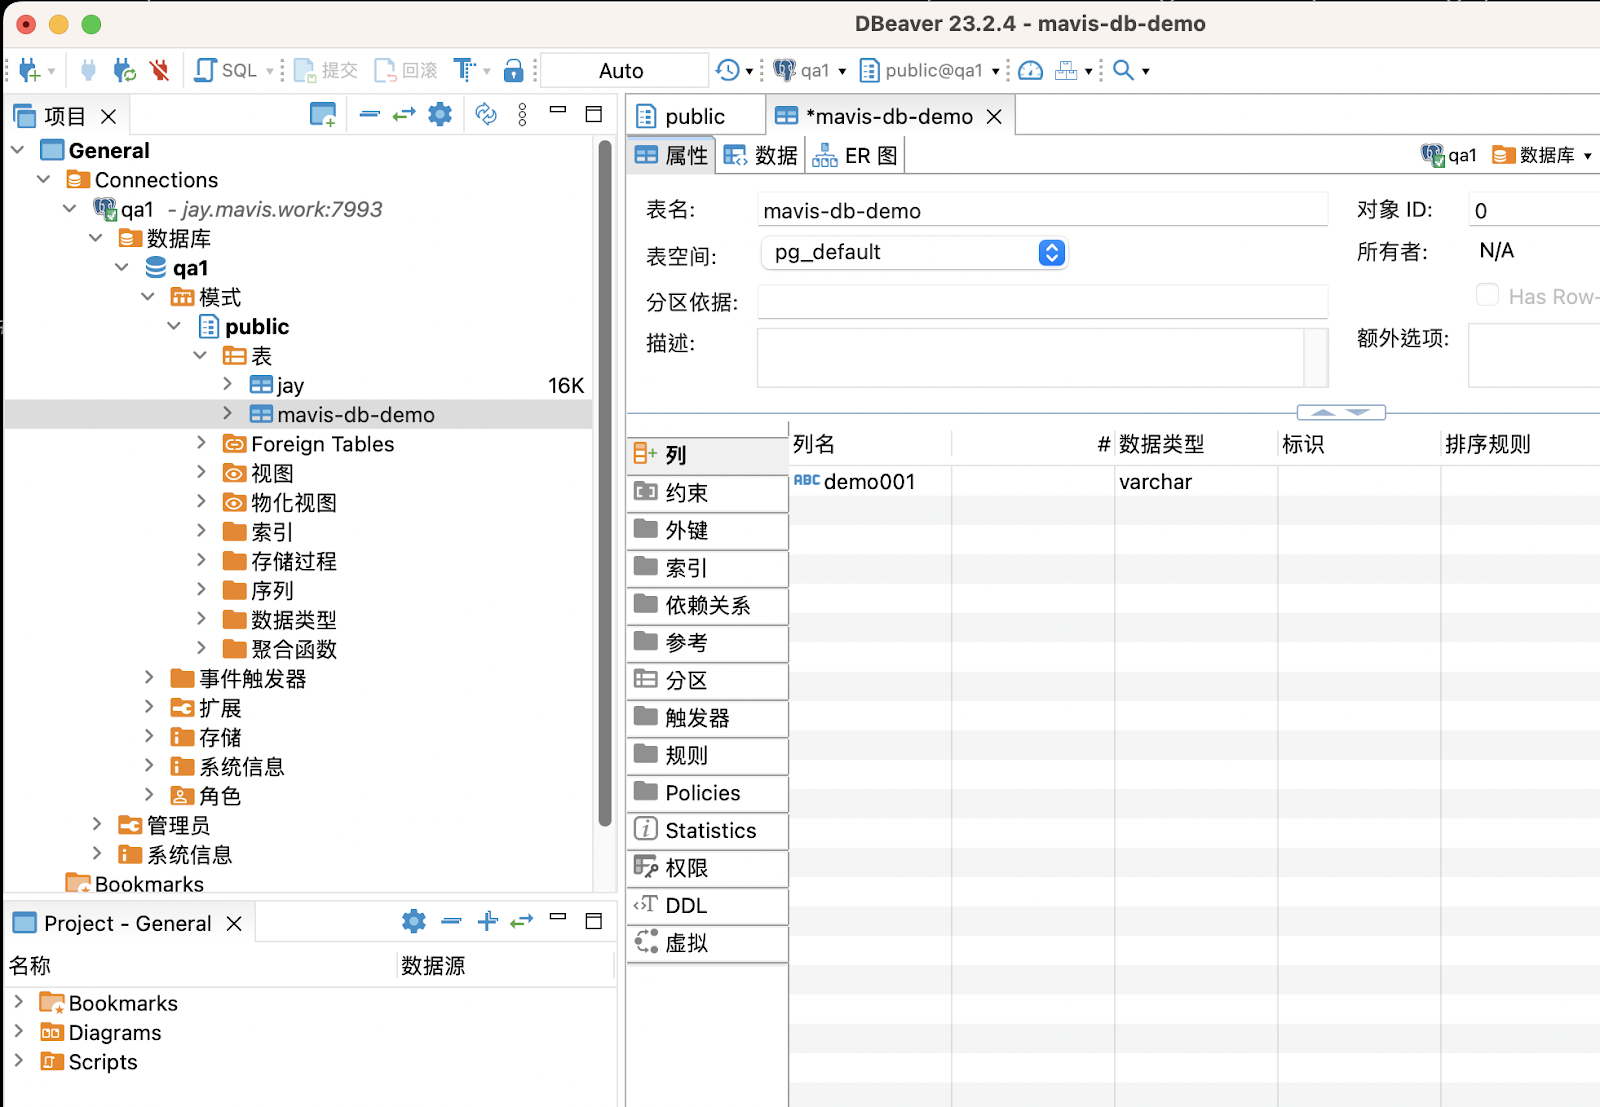This screenshot has width=1600, height=1107.
Task: Click the red disconnect plug icon
Action: pyautogui.click(x=159, y=70)
